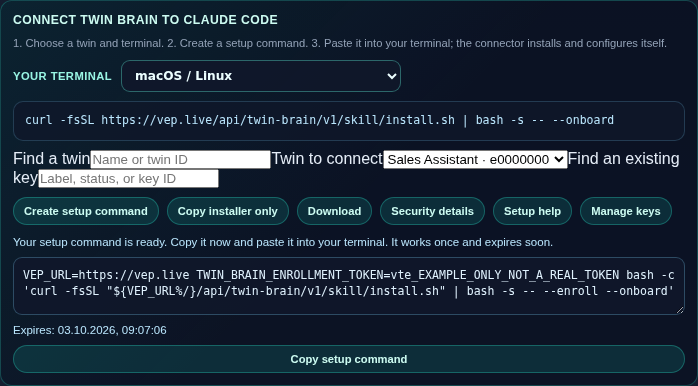This screenshot has height=386, width=698.
Task: Click Create setup command button
Action: [86, 211]
